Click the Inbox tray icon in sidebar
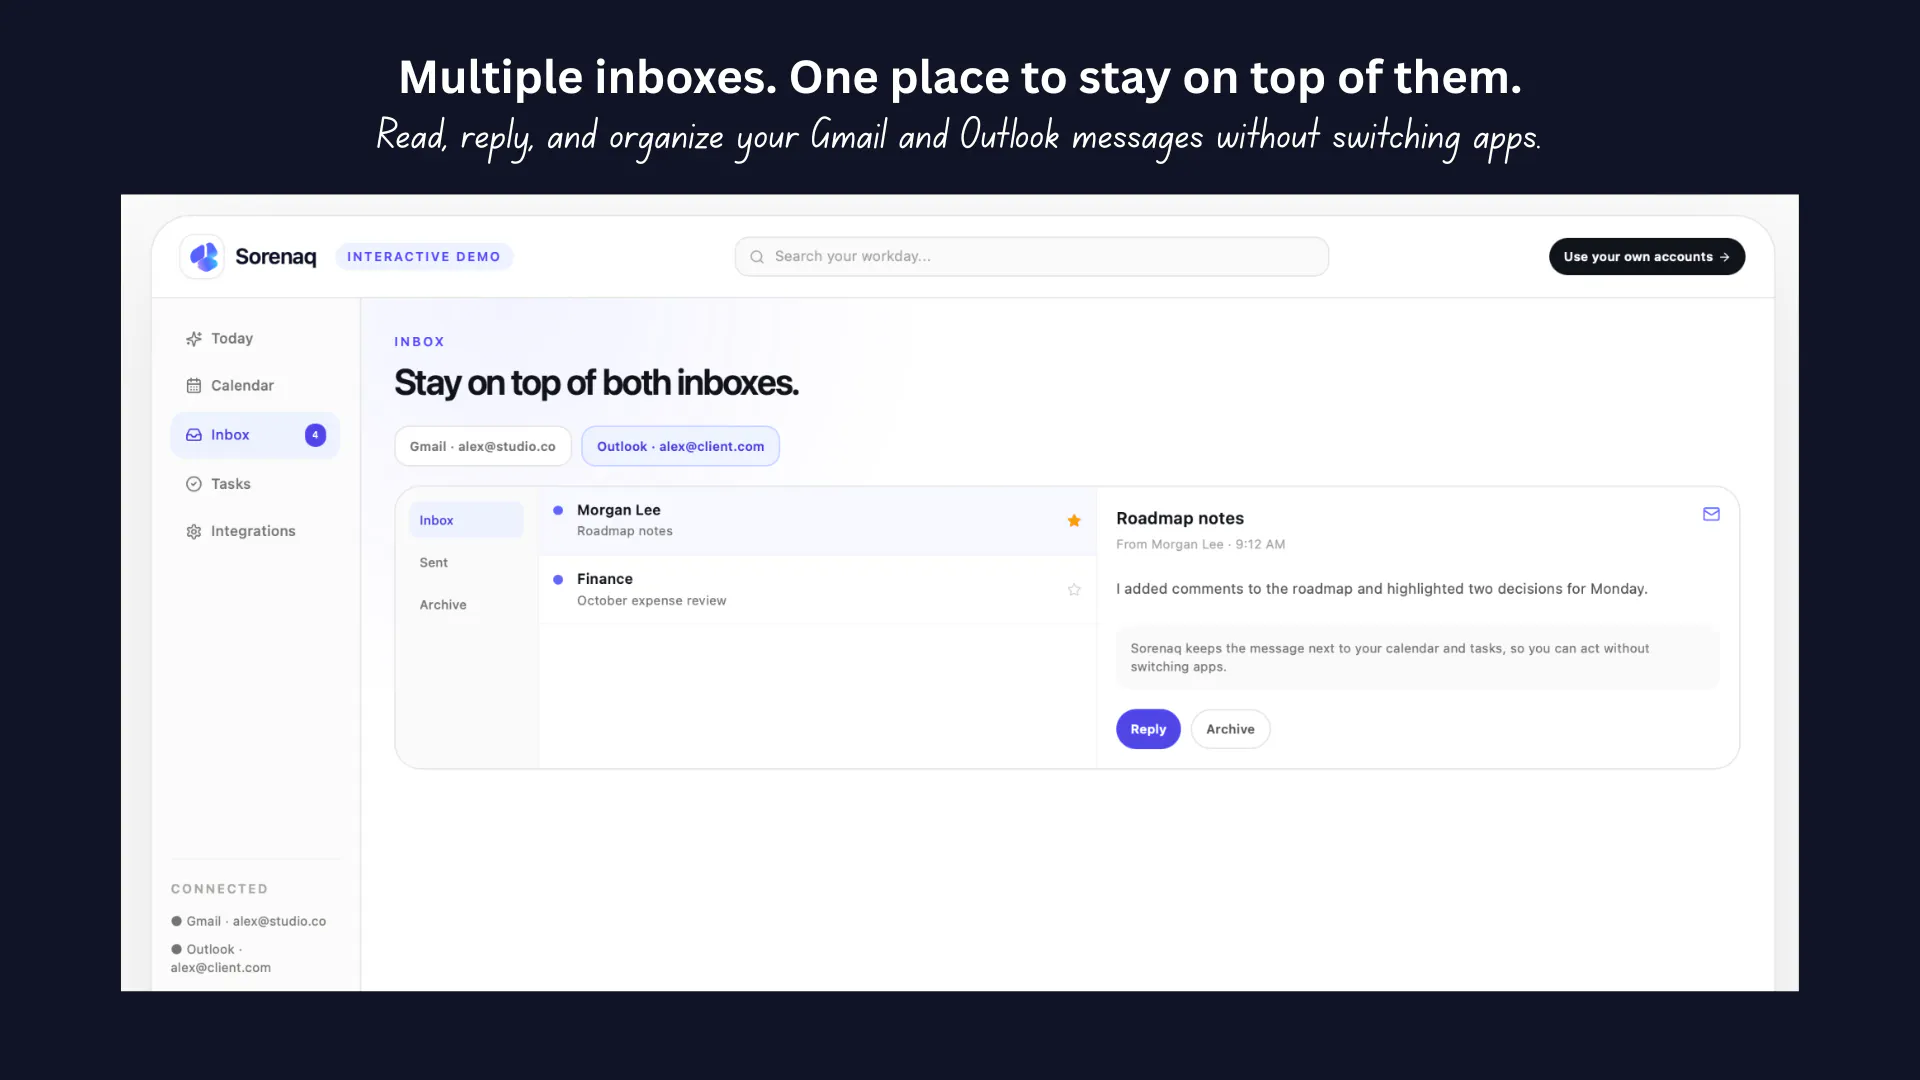The image size is (1920, 1080). click(x=194, y=435)
